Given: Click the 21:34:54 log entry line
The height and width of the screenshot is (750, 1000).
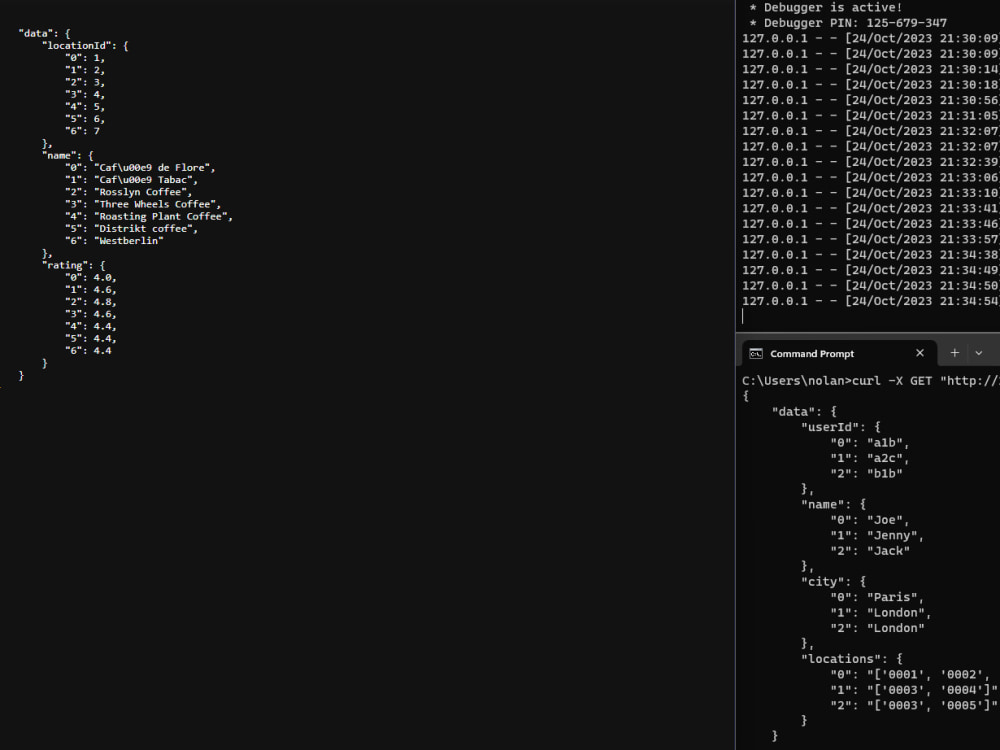Looking at the screenshot, I should click(x=870, y=301).
